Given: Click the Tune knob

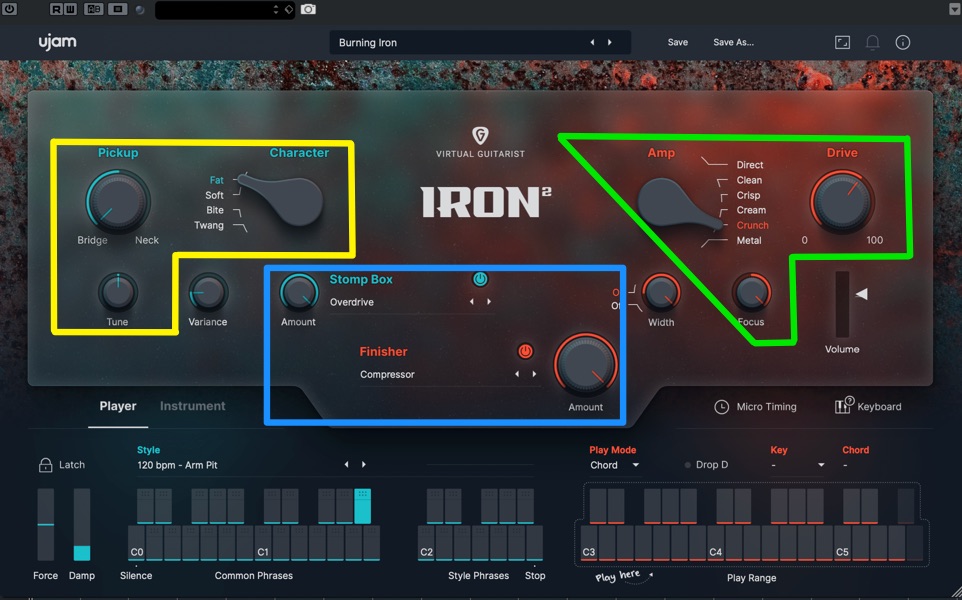Looking at the screenshot, I should (118, 293).
